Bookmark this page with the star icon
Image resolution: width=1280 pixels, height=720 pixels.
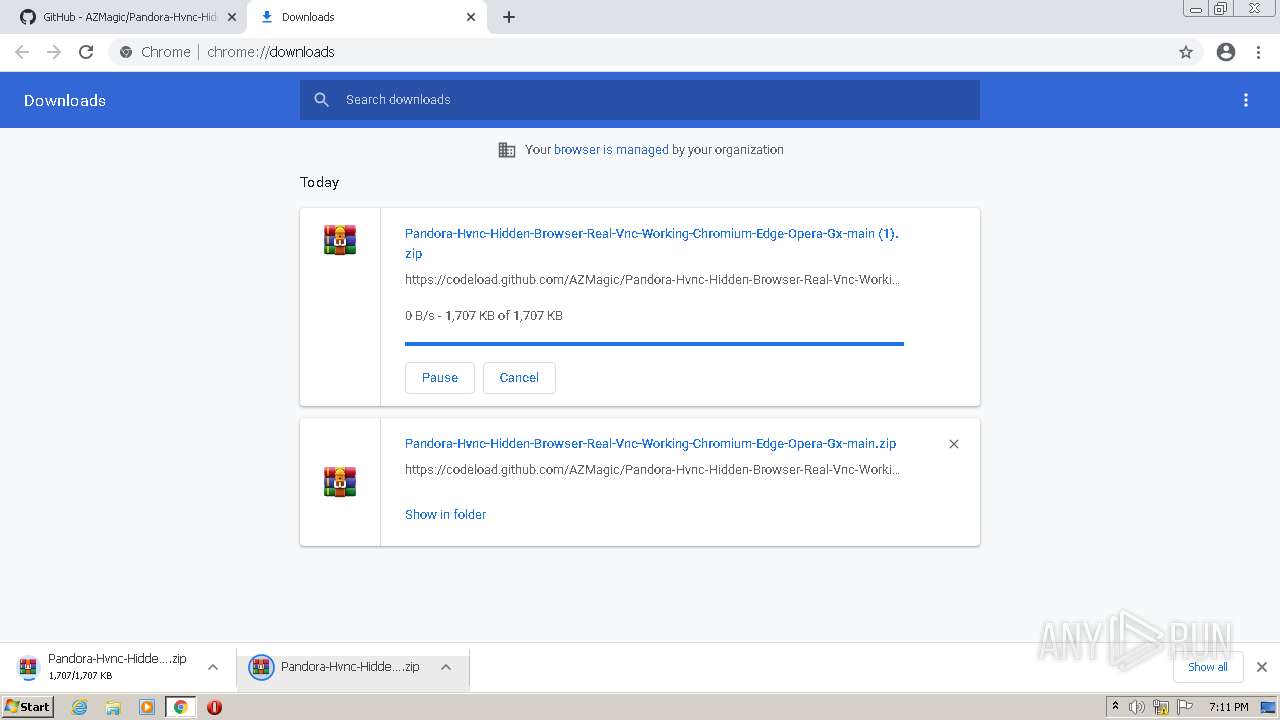(x=1186, y=52)
